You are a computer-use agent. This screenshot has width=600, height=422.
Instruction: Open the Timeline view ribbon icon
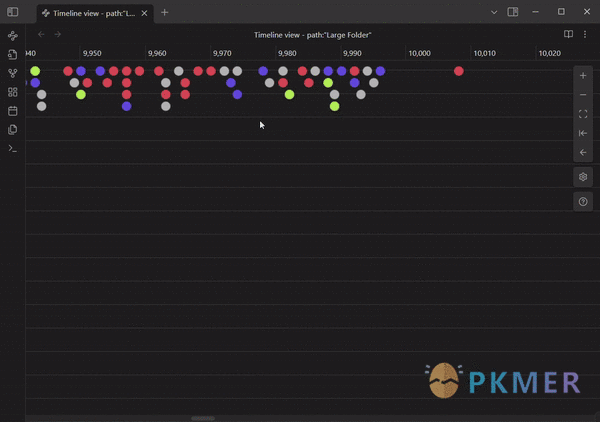13,36
